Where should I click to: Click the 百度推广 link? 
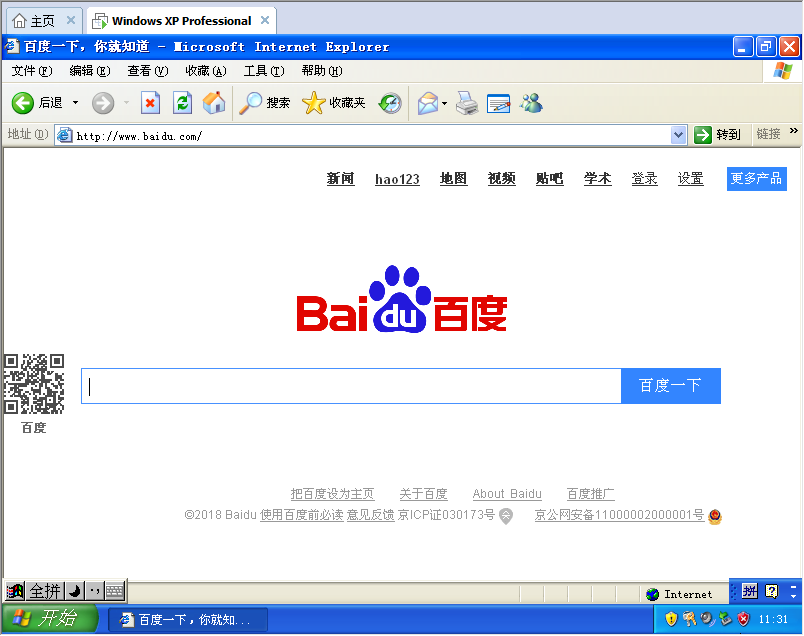591,494
